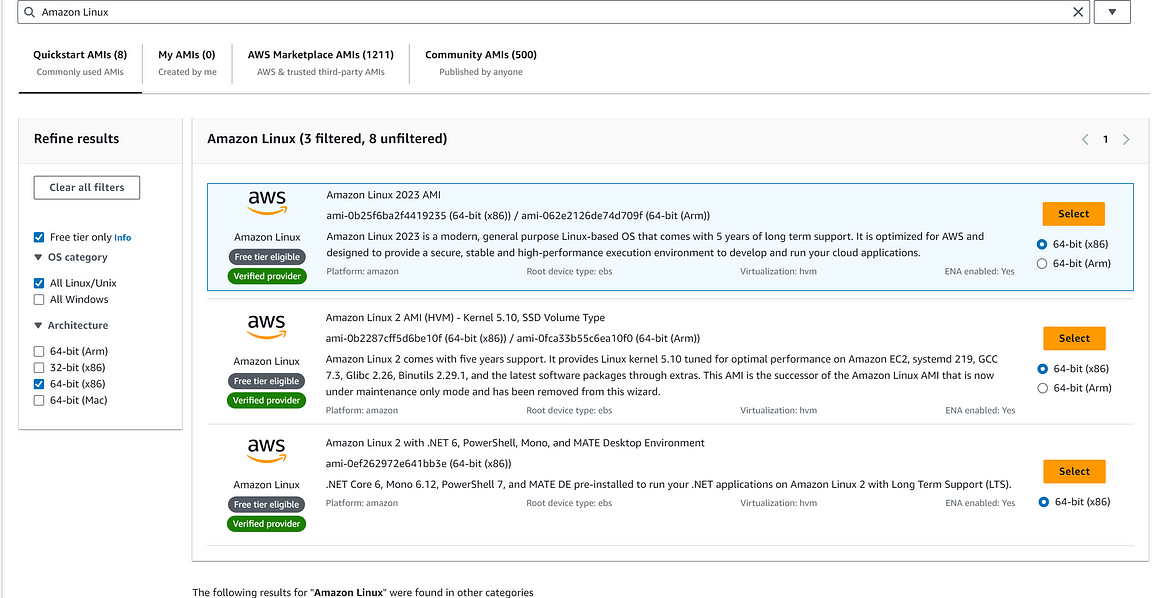Check 64-bit (Mac) architecture filter
This screenshot has height=598, width=1155.
39,401
